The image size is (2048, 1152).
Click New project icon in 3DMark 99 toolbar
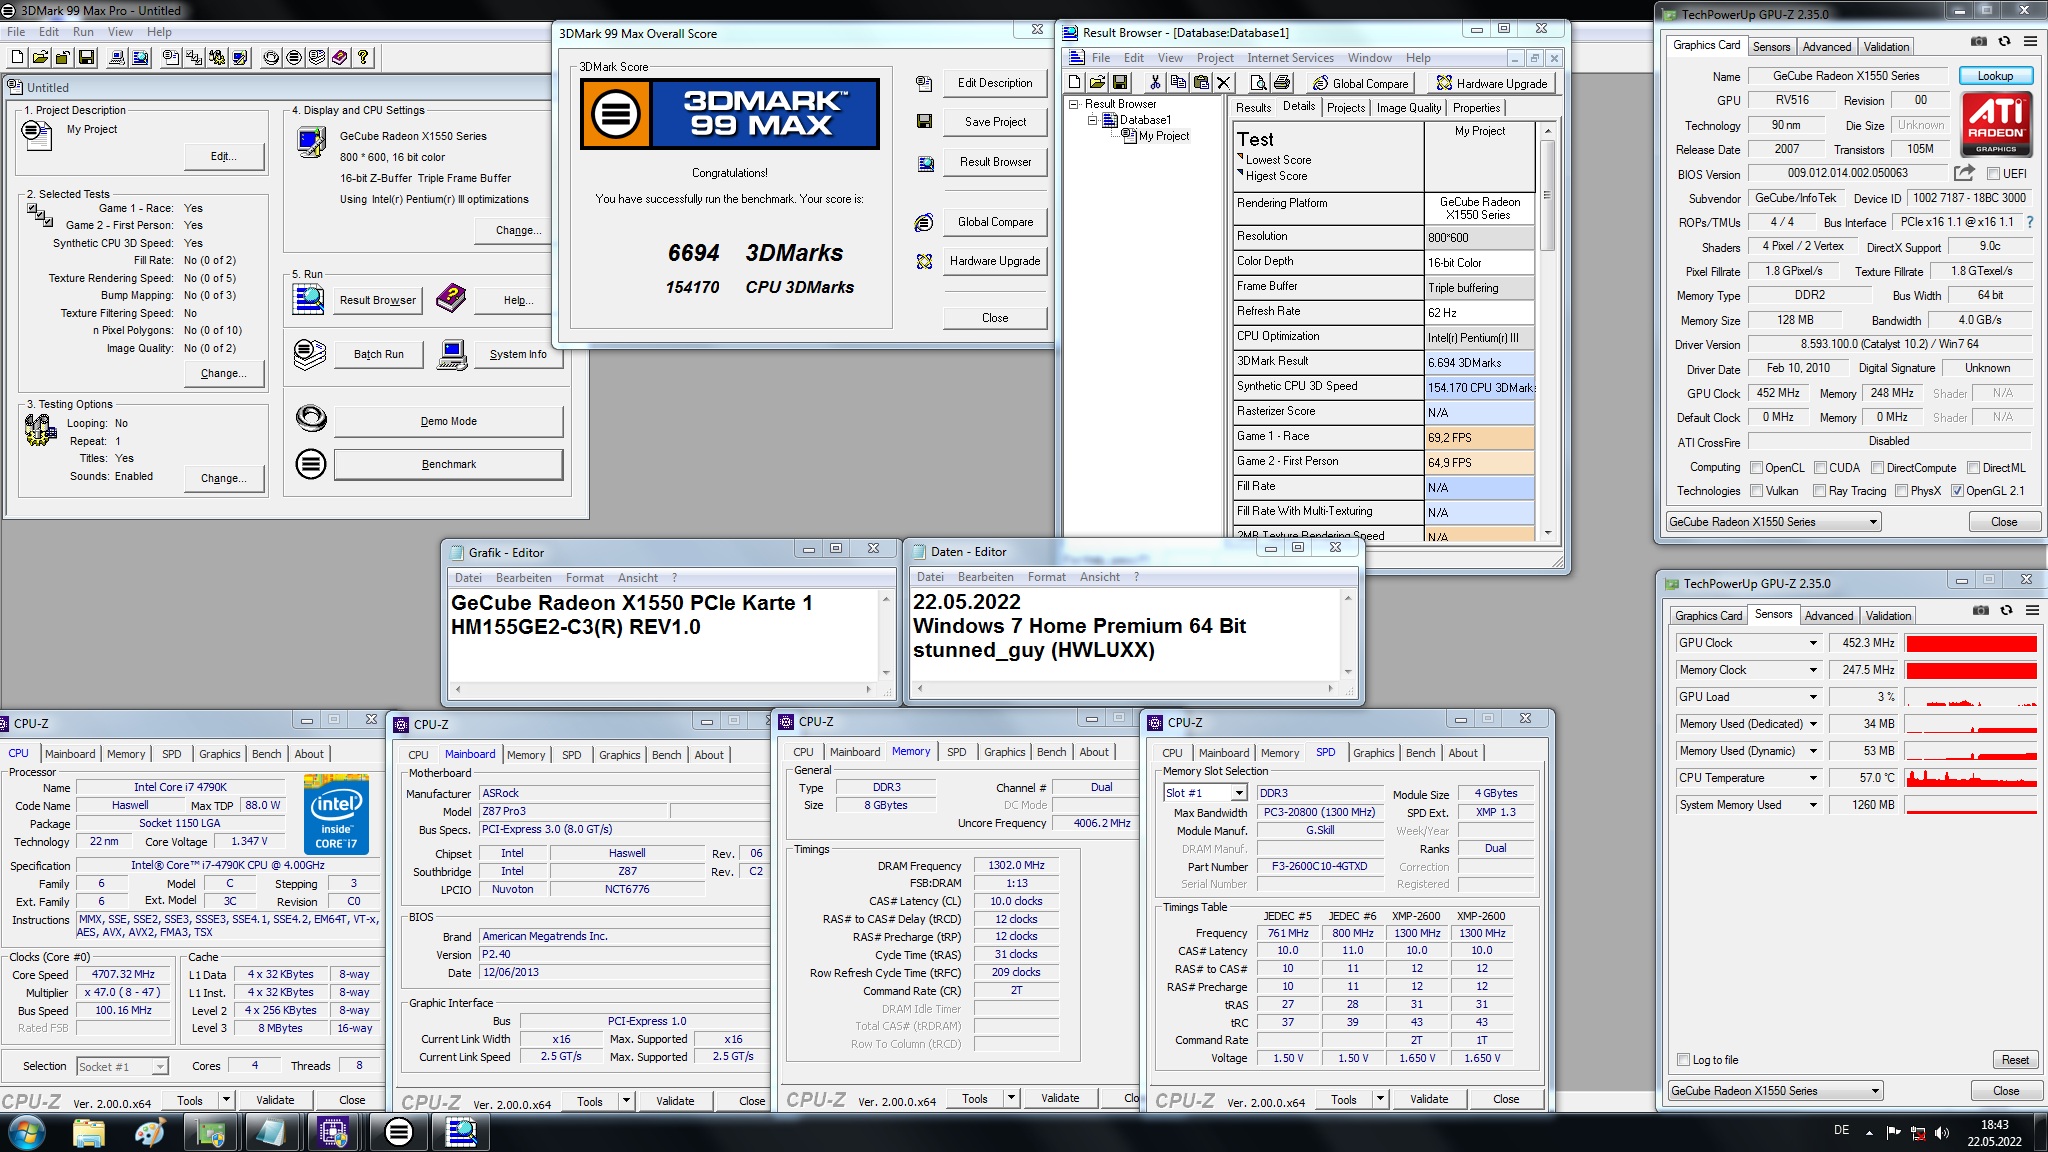click(18, 57)
